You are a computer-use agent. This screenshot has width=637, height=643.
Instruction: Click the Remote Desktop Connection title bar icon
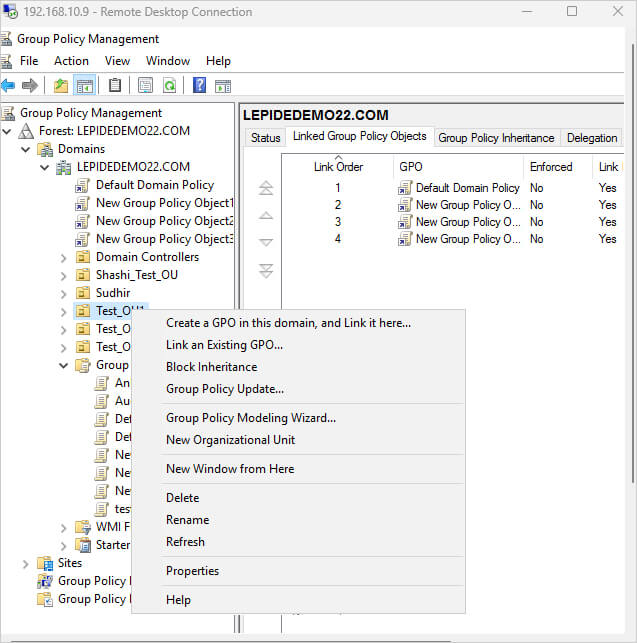click(x=10, y=11)
